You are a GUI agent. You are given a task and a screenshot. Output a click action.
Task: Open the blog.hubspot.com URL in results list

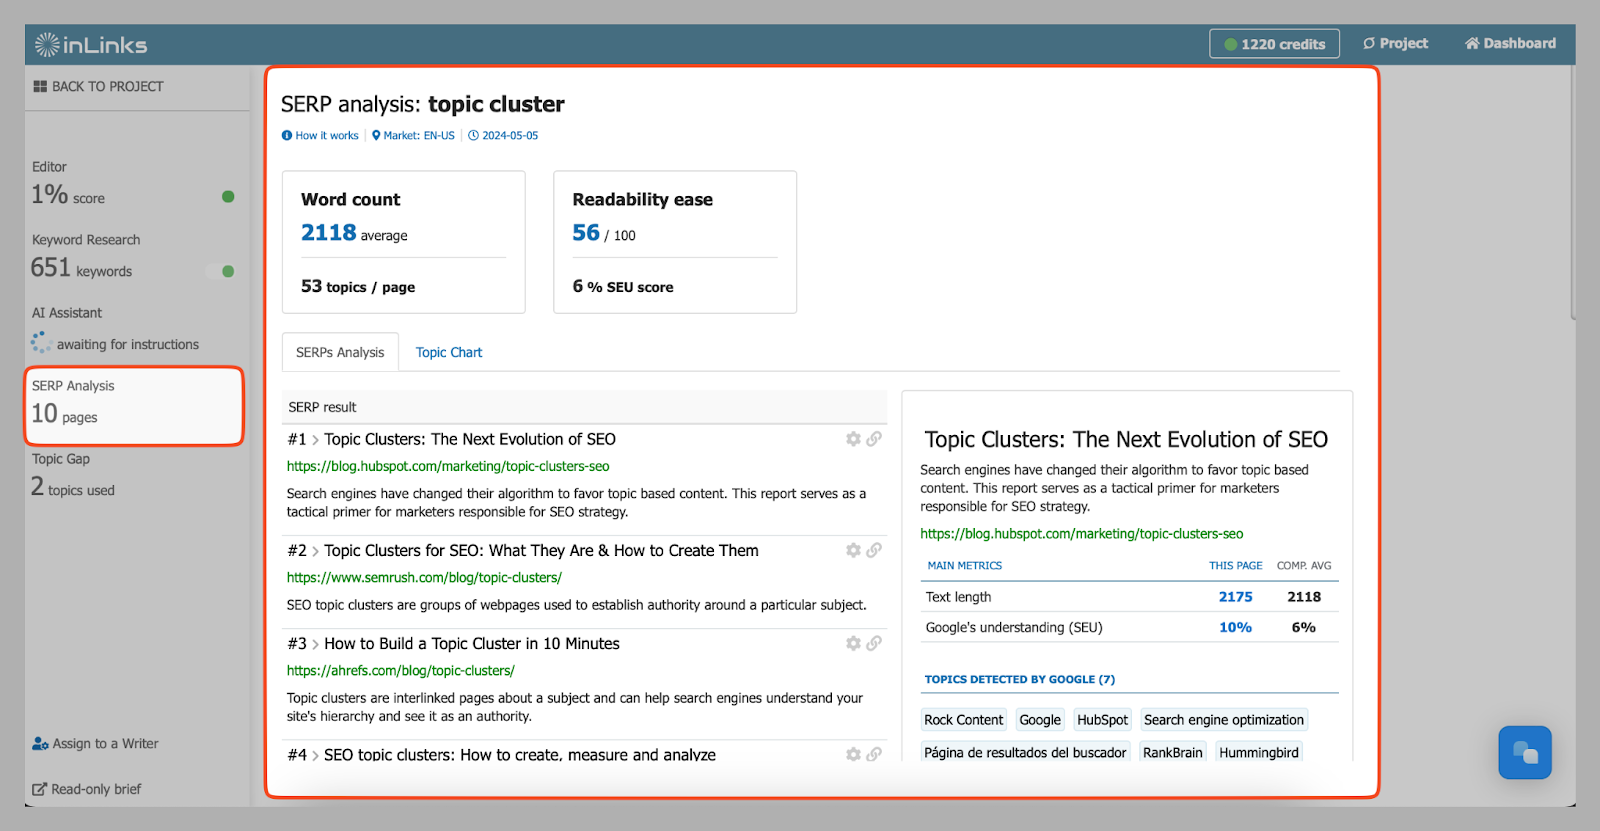[x=448, y=466]
